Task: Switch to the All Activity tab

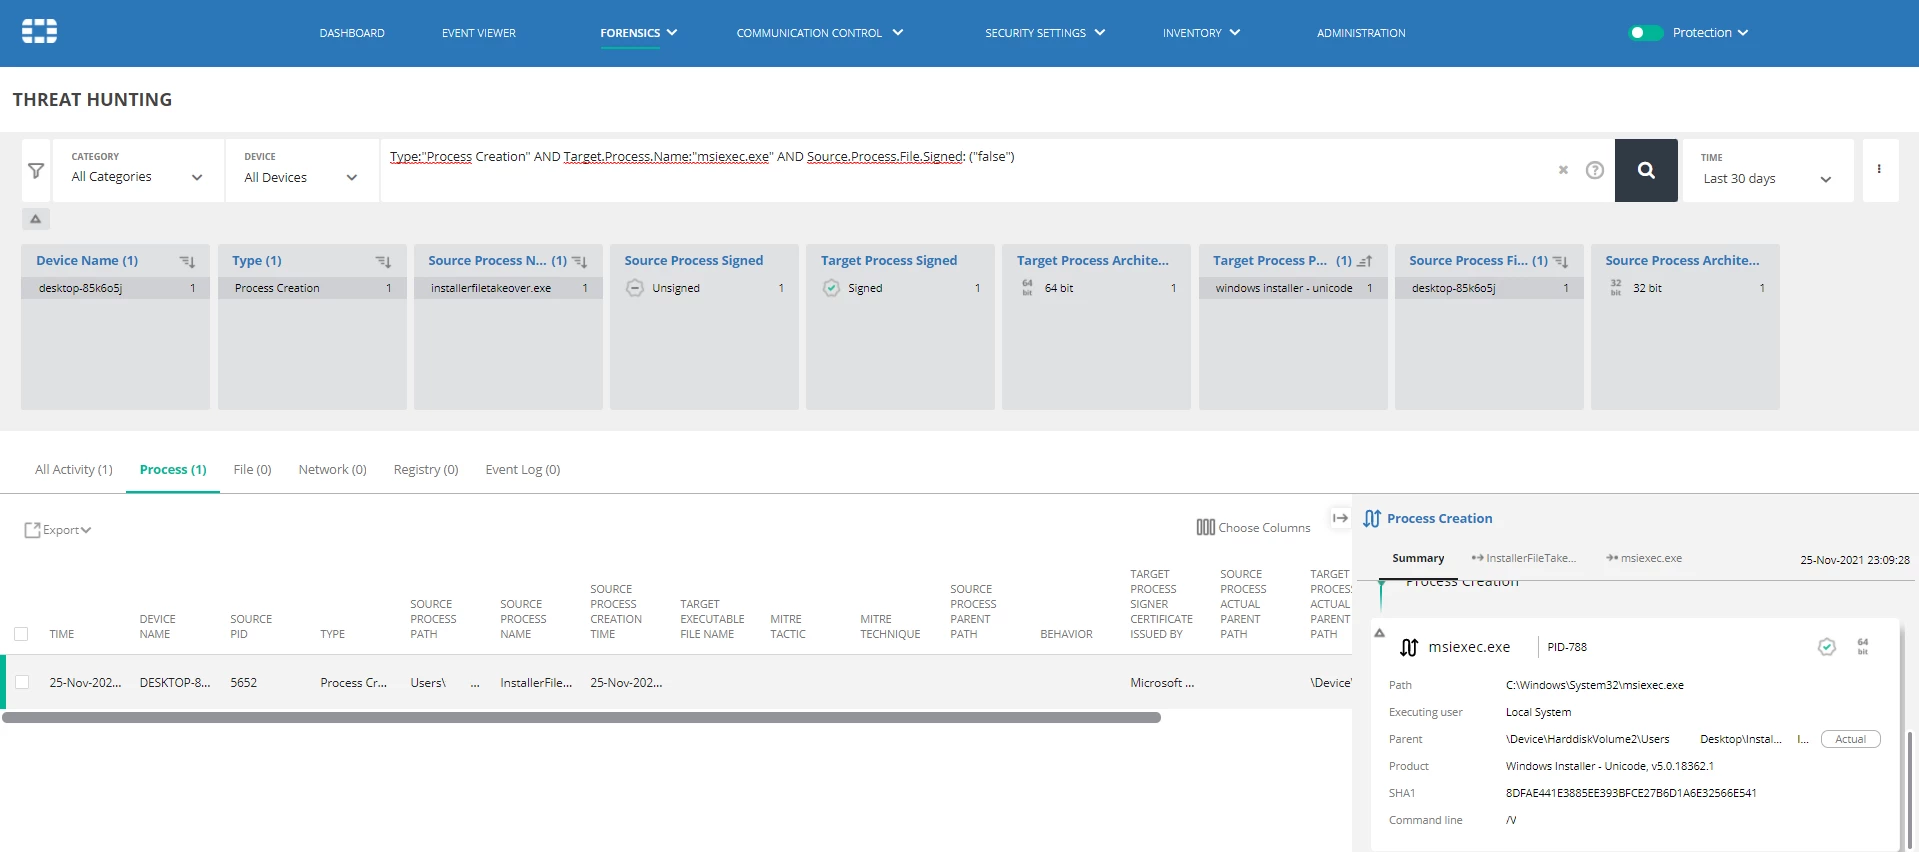Action: [74, 469]
